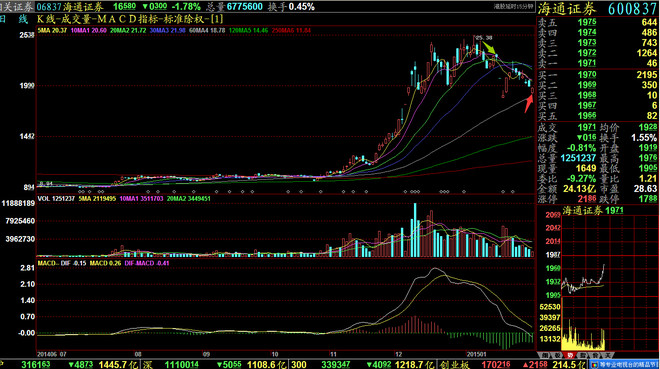Select the 20MA2 21.72 indicator label
The image size is (660, 369).
click(x=128, y=30)
